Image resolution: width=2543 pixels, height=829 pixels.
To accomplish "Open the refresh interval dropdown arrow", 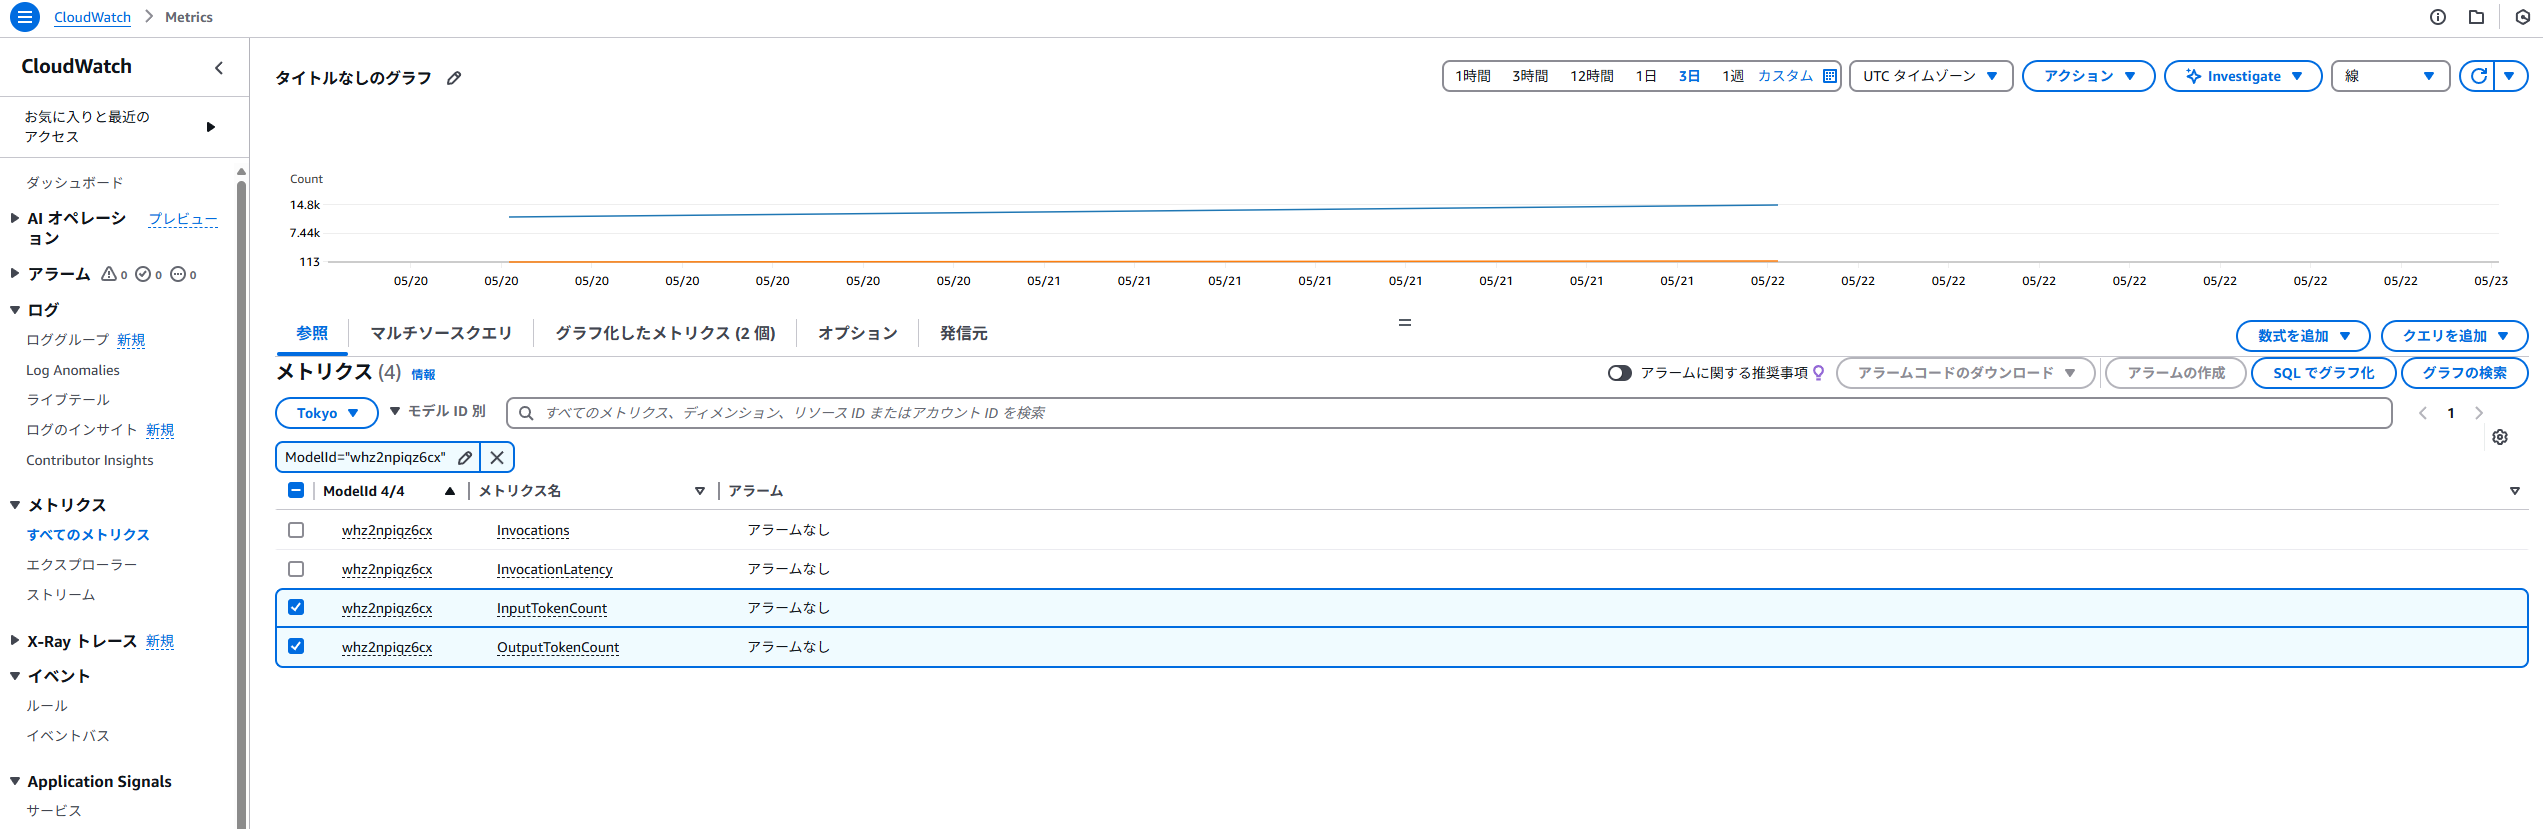I will [2510, 76].
